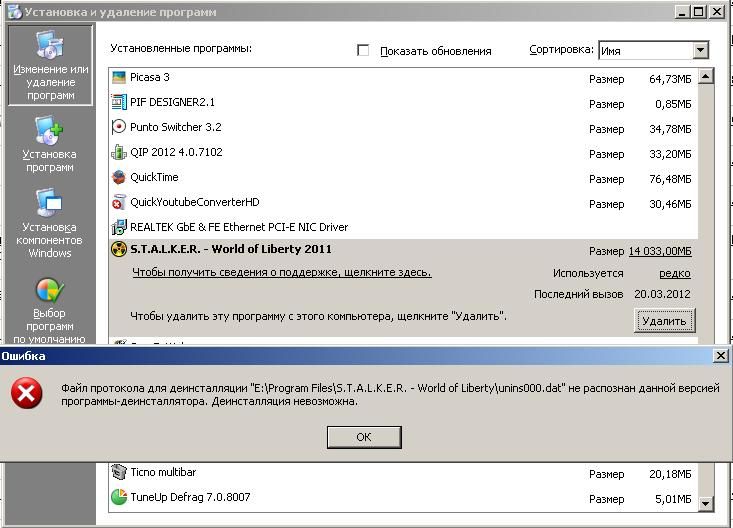Open 'Установка программ' sidebar section
The image size is (733, 528).
50,144
